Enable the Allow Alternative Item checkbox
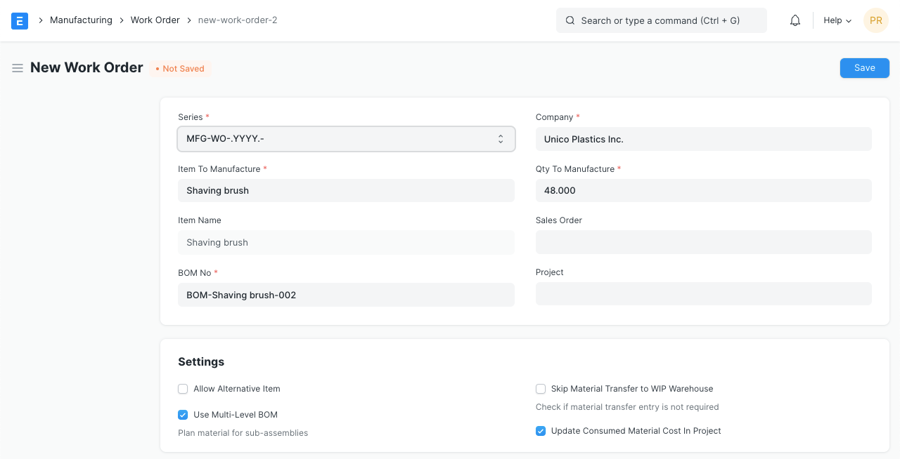This screenshot has width=900, height=459. 183,389
